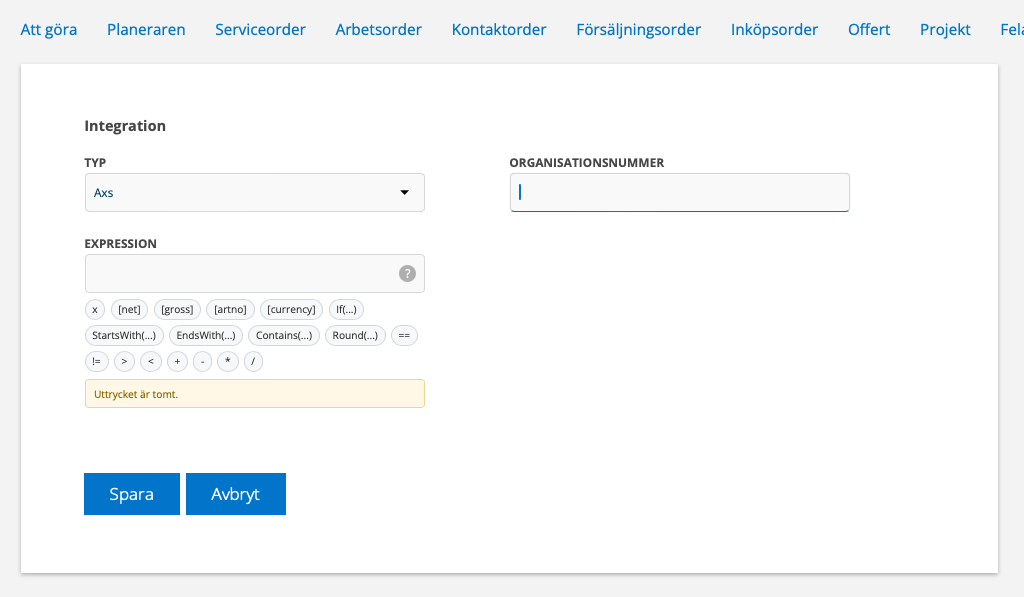This screenshot has height=597, width=1024.
Task: Insert the asterisk multiply operator
Action: click(228, 361)
